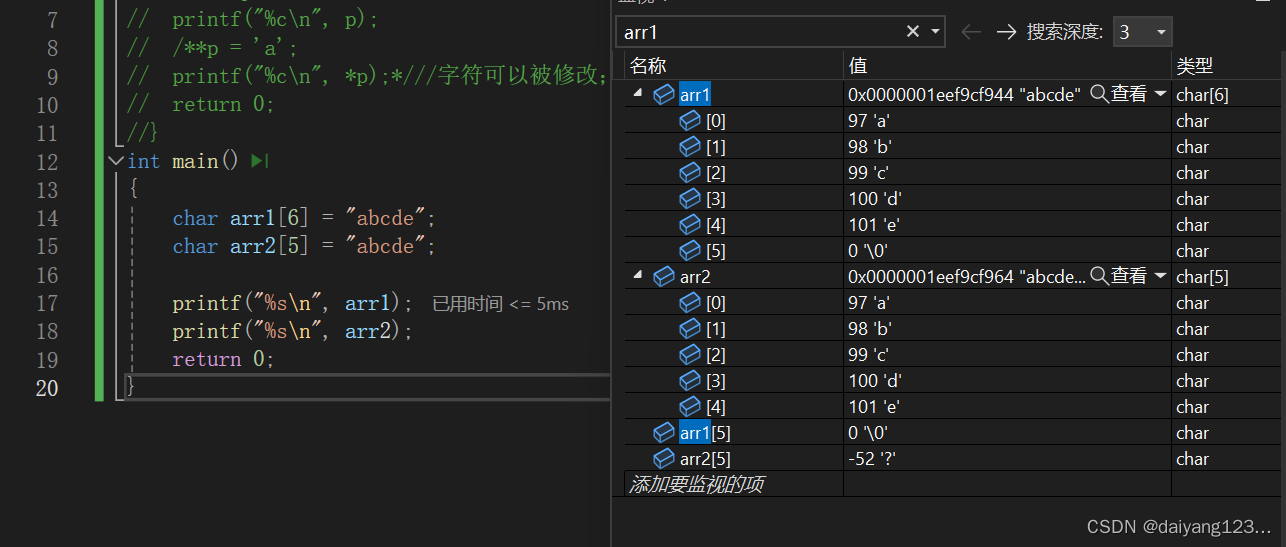Open the 查看 visualizer dropdown arrow for arr1
This screenshot has height=547, width=1286.
[1160, 94]
